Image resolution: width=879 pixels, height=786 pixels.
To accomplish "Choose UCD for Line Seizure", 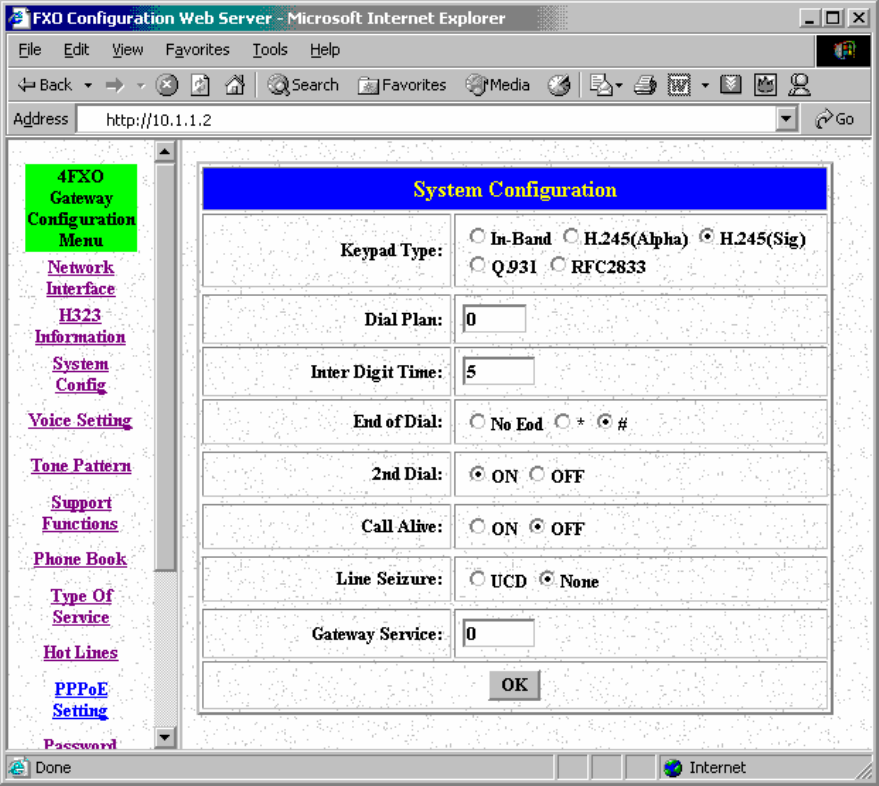I will pyautogui.click(x=477, y=579).
